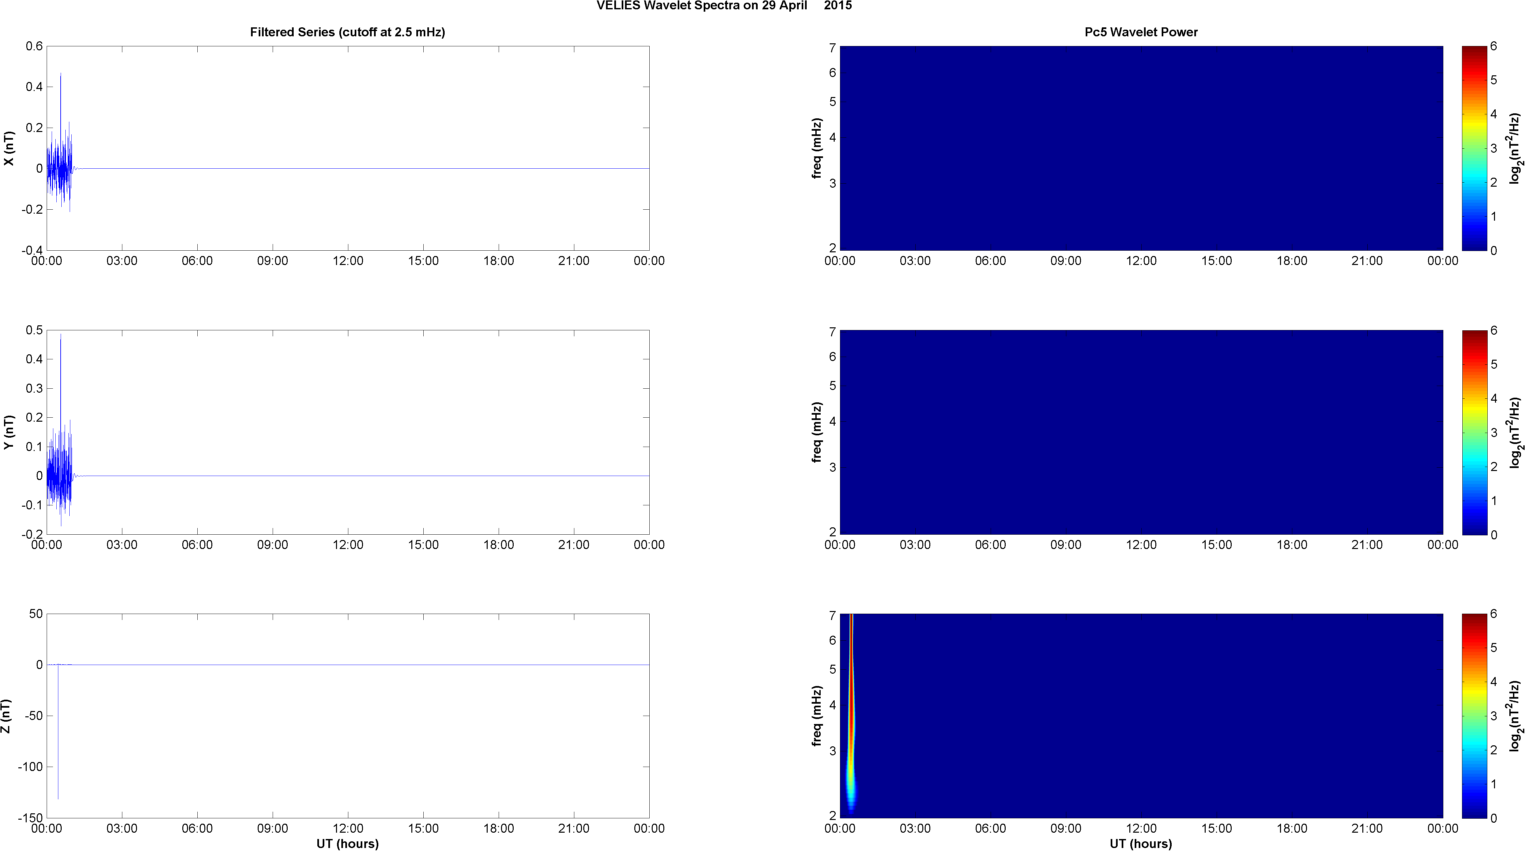Select the 'Pc5 Wavelet Power' heading
This screenshot has height=851, width=1525.
click(1141, 32)
